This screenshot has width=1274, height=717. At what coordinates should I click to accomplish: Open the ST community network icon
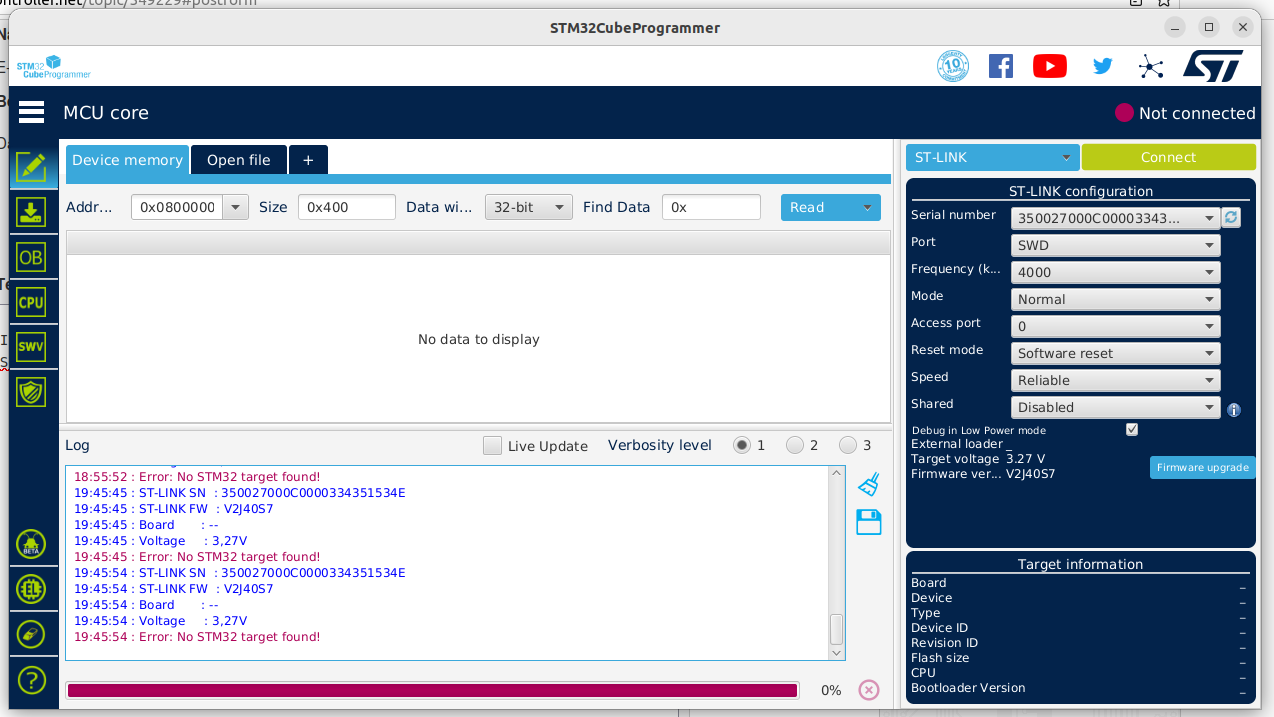(1151, 67)
